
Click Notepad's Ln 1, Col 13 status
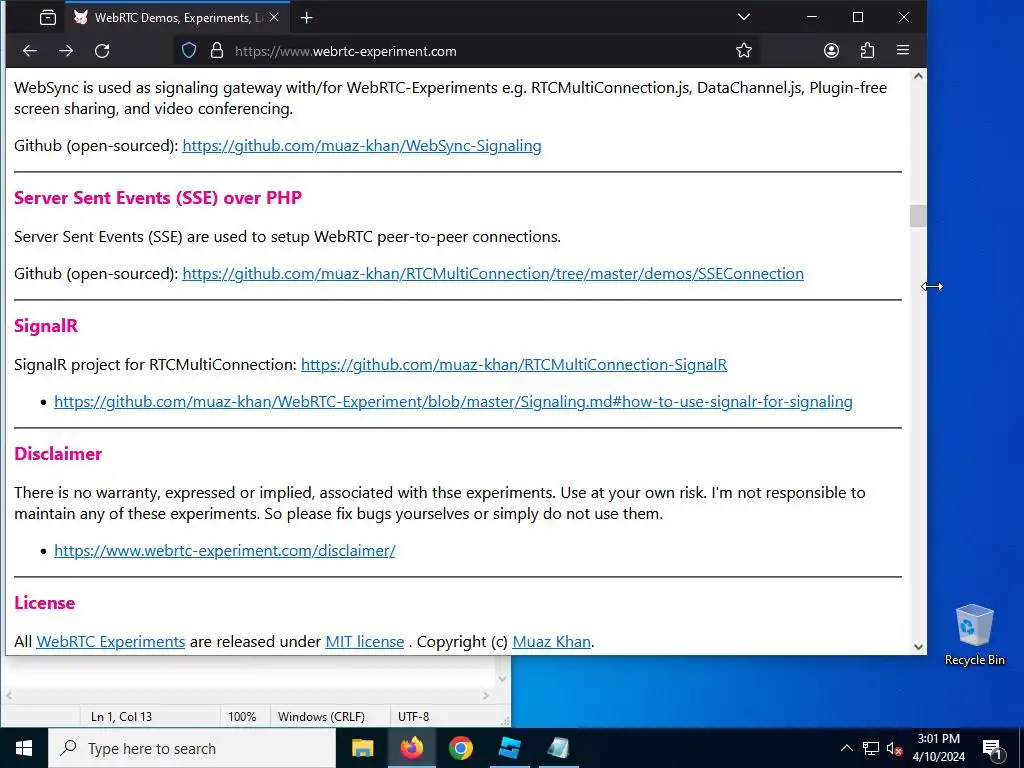121,716
